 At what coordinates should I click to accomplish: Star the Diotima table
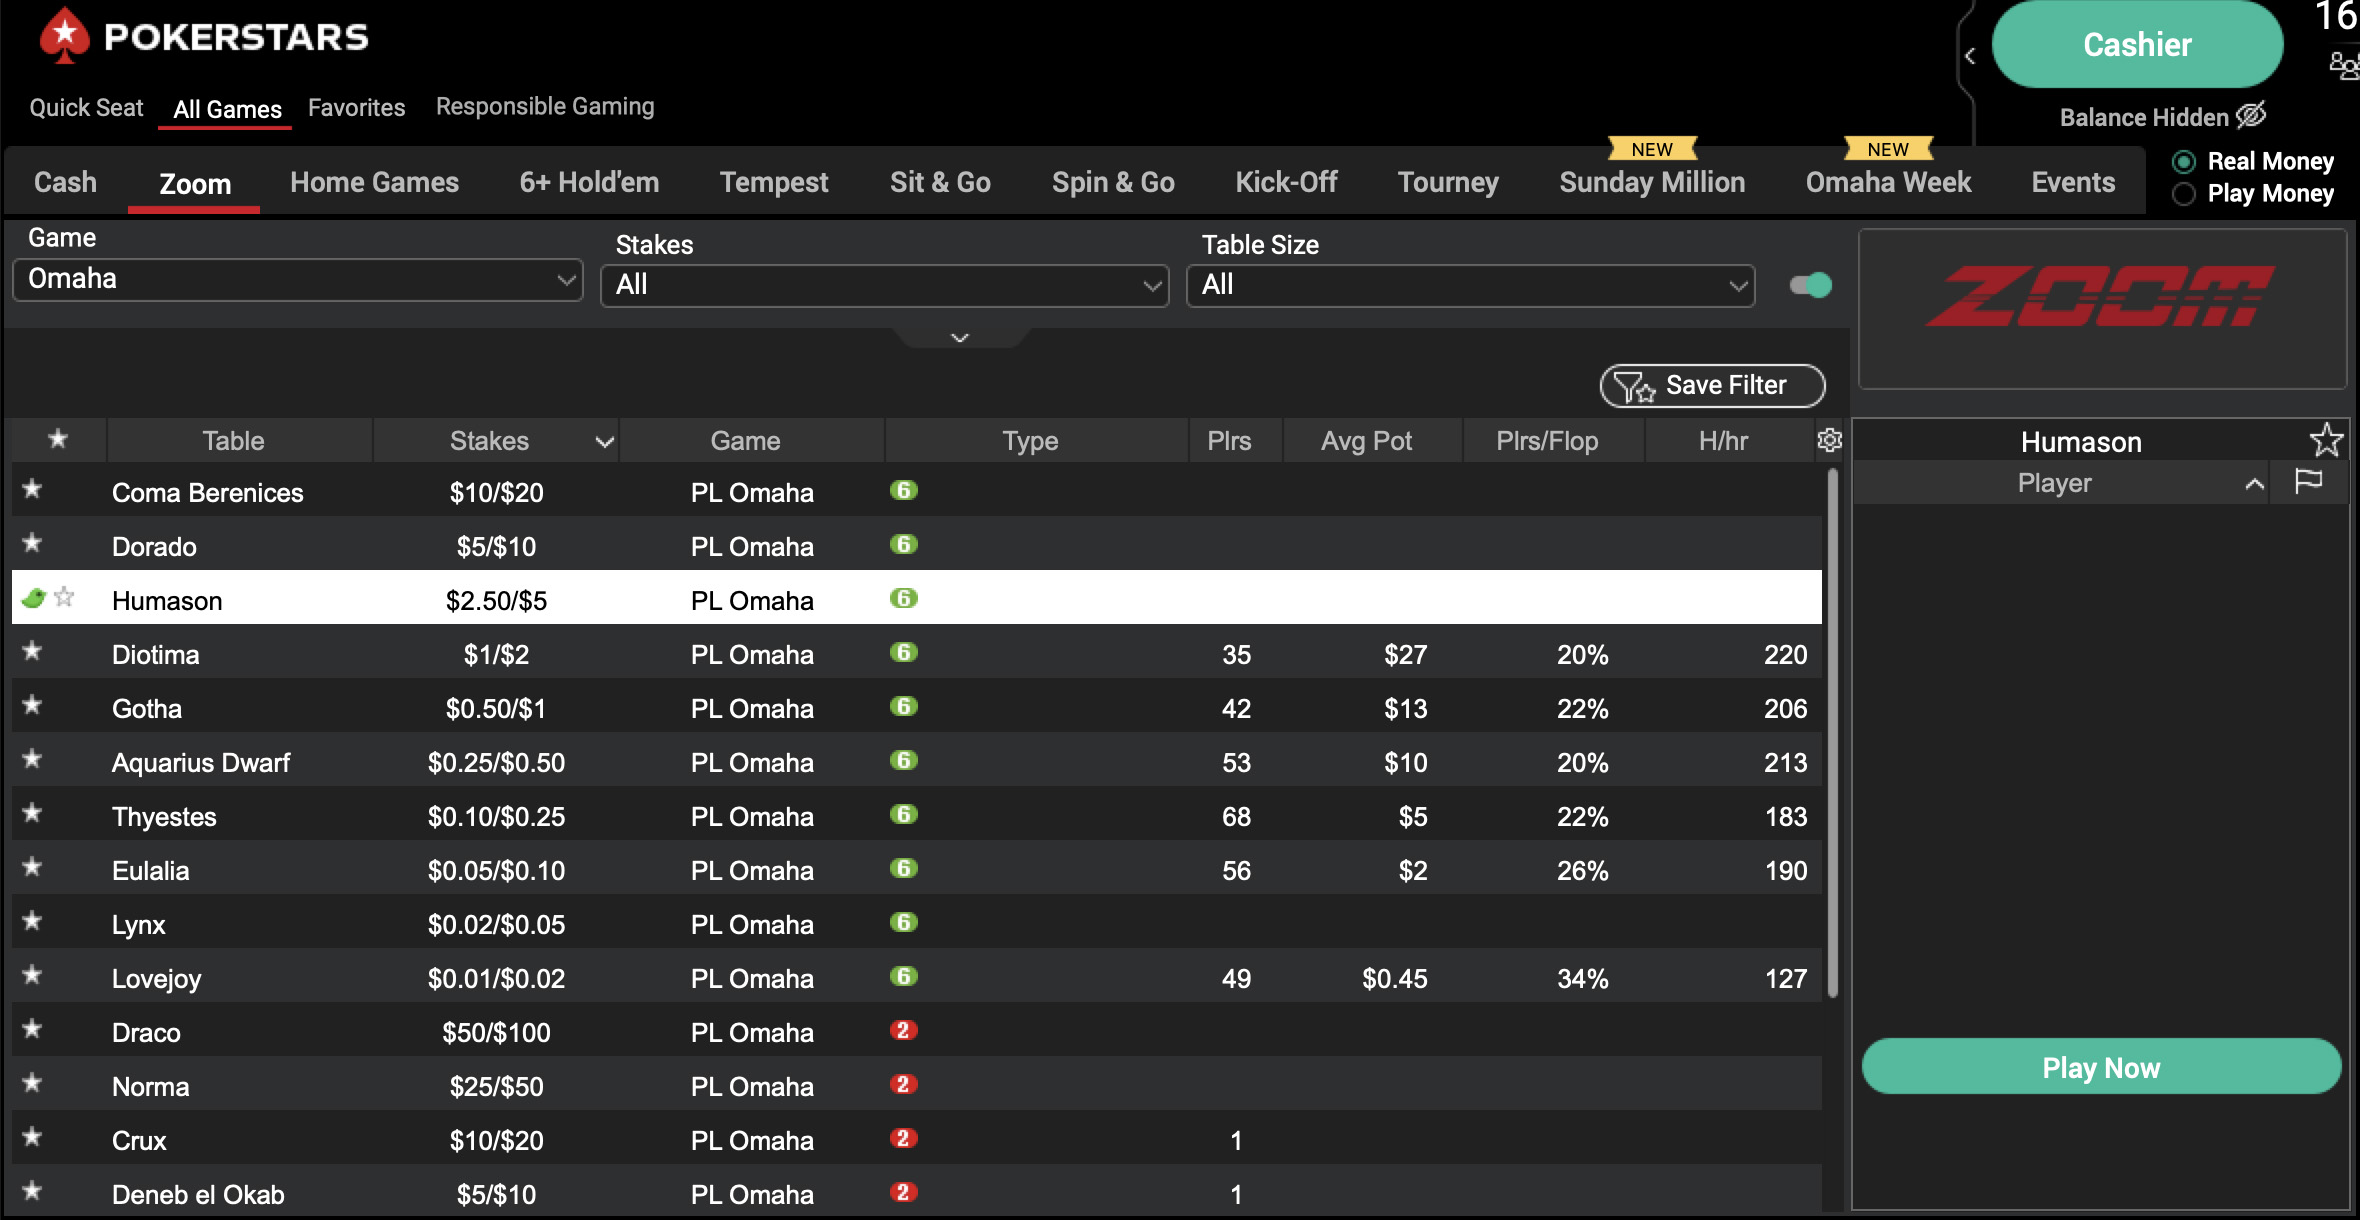[x=32, y=651]
